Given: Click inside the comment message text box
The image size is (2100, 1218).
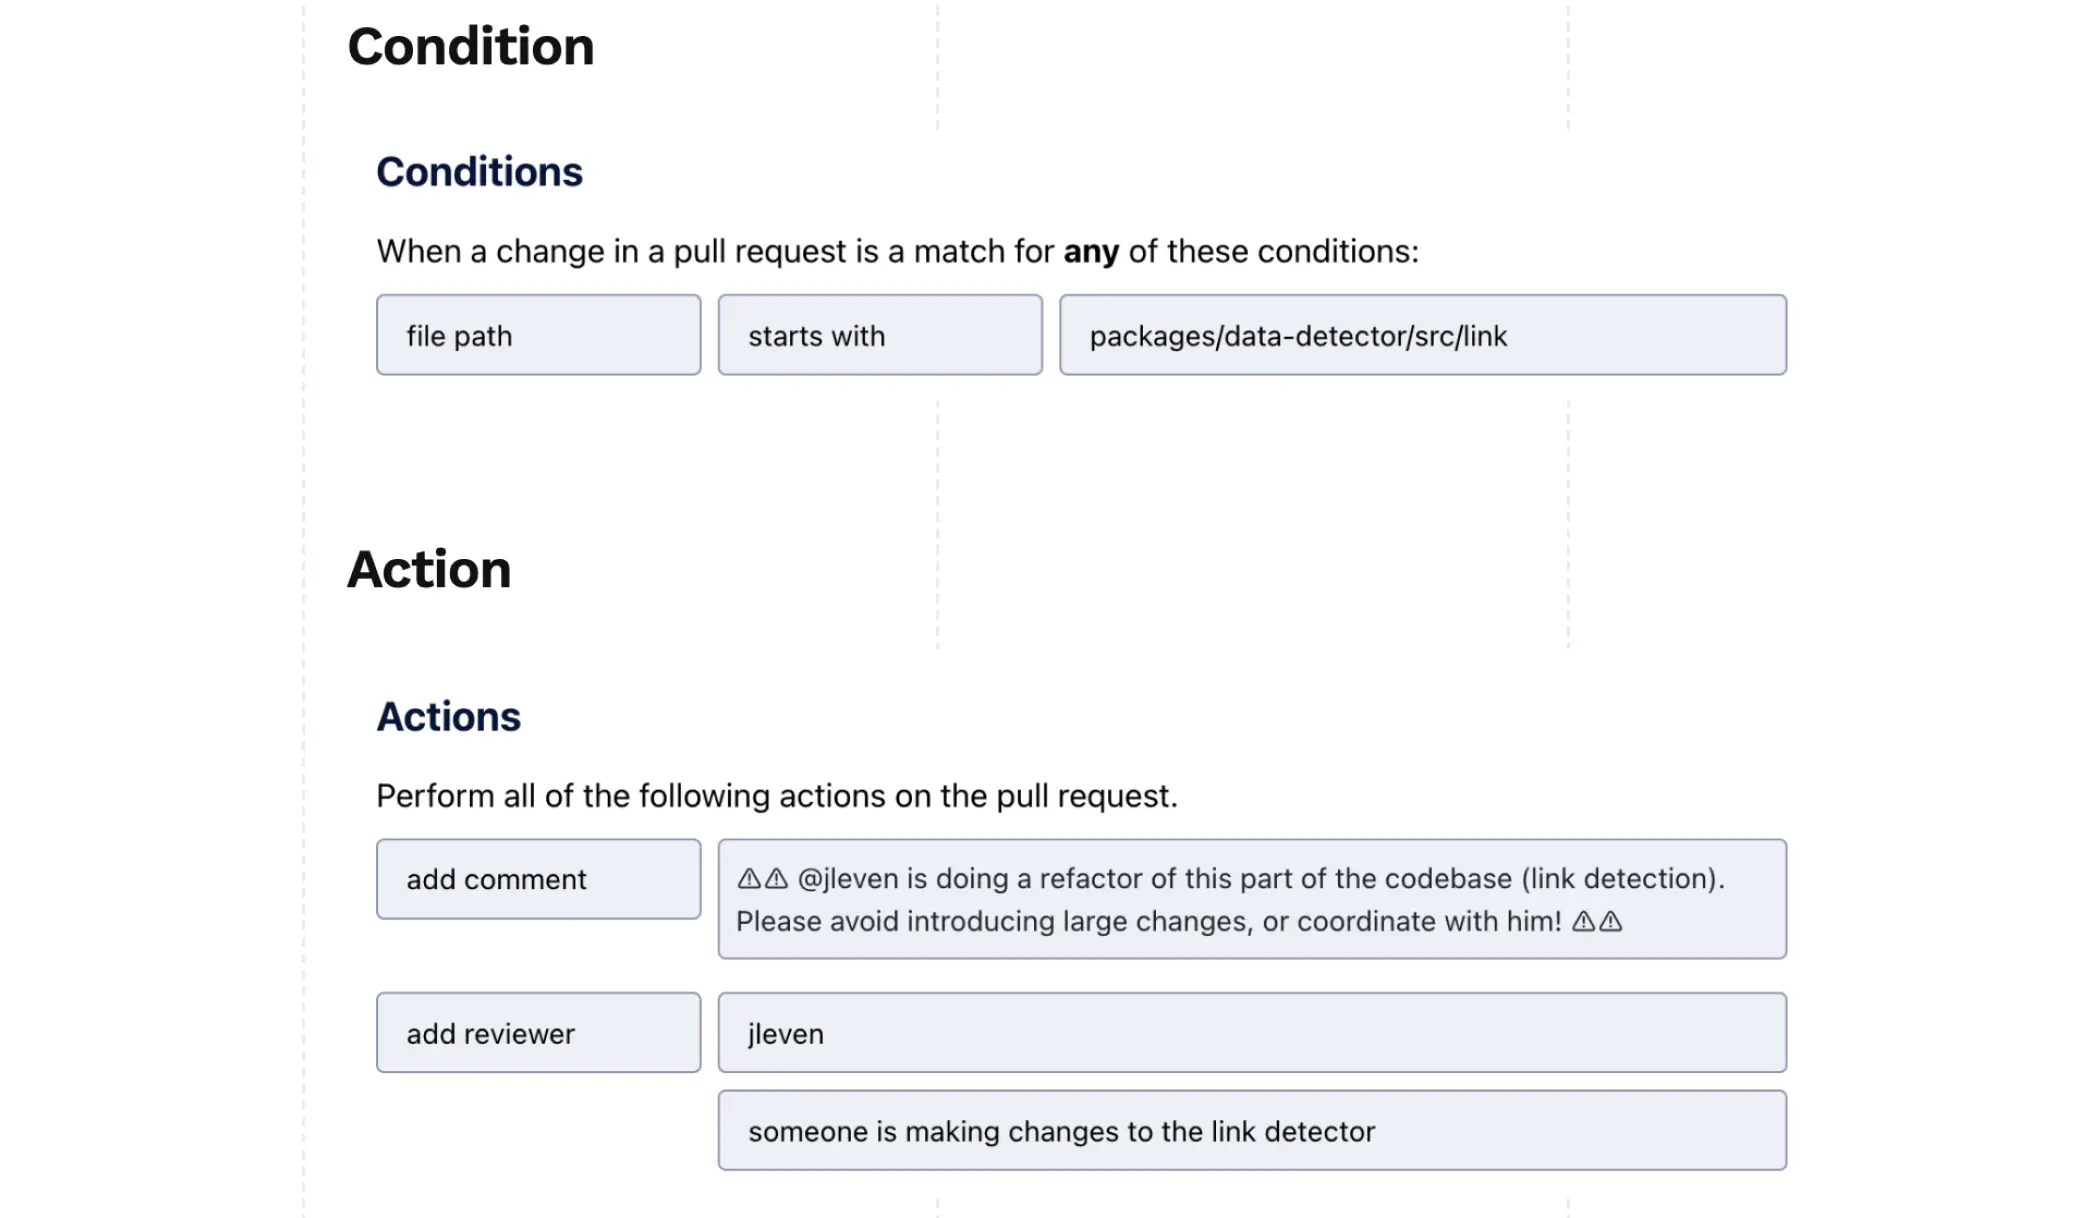Looking at the screenshot, I should [x=1252, y=899].
